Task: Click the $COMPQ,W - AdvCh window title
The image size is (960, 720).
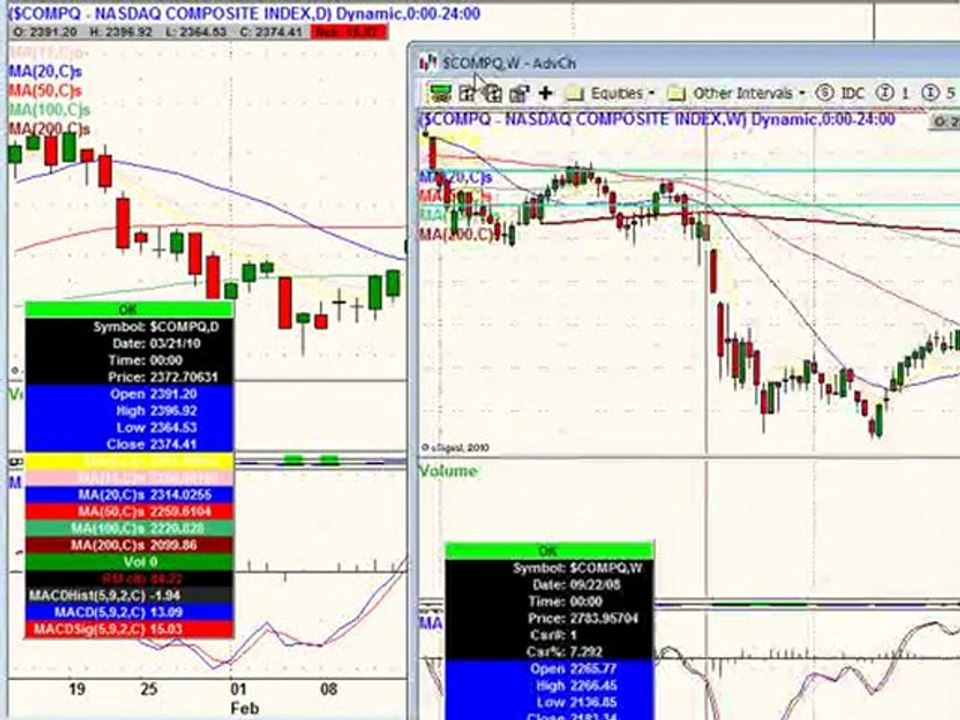Action: 509,62
